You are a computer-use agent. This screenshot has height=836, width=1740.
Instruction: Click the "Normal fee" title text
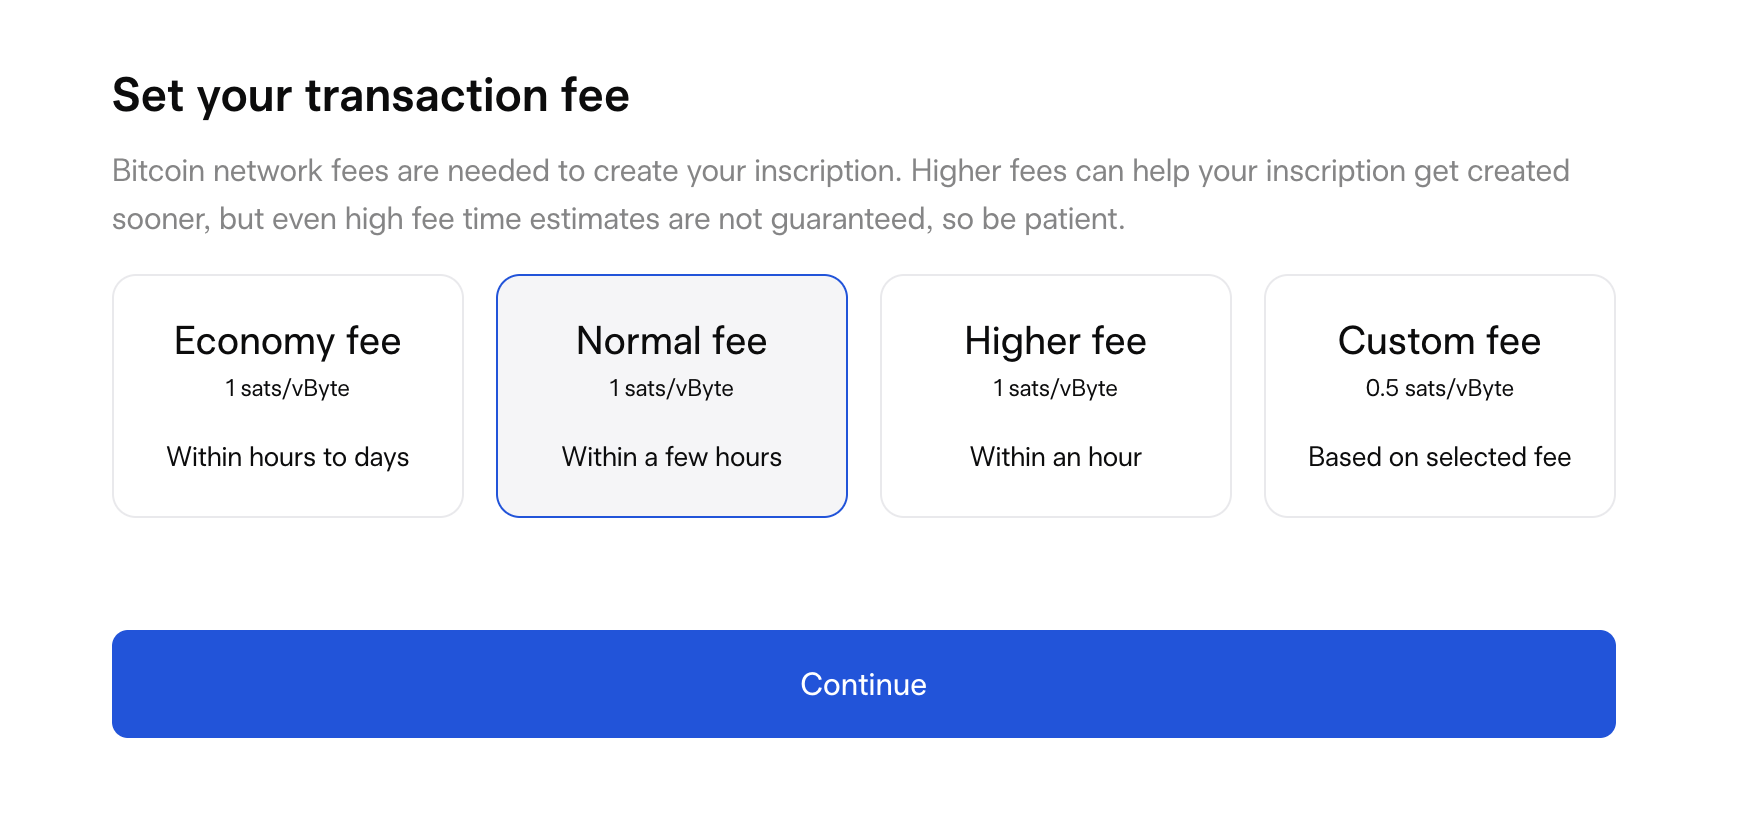tap(672, 341)
